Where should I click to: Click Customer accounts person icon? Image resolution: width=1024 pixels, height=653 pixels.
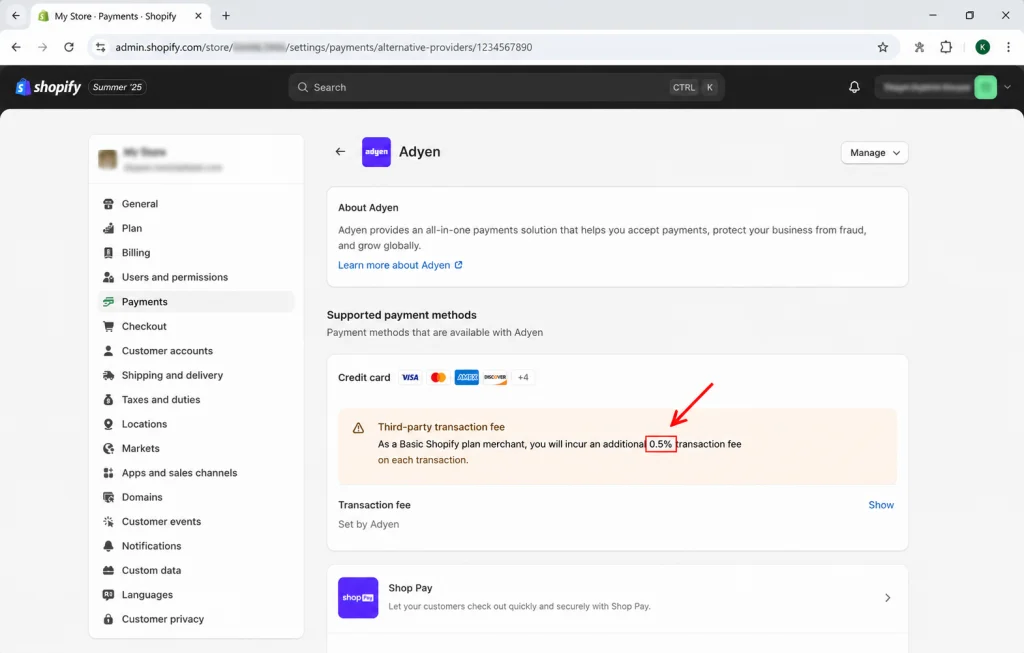[x=108, y=351]
